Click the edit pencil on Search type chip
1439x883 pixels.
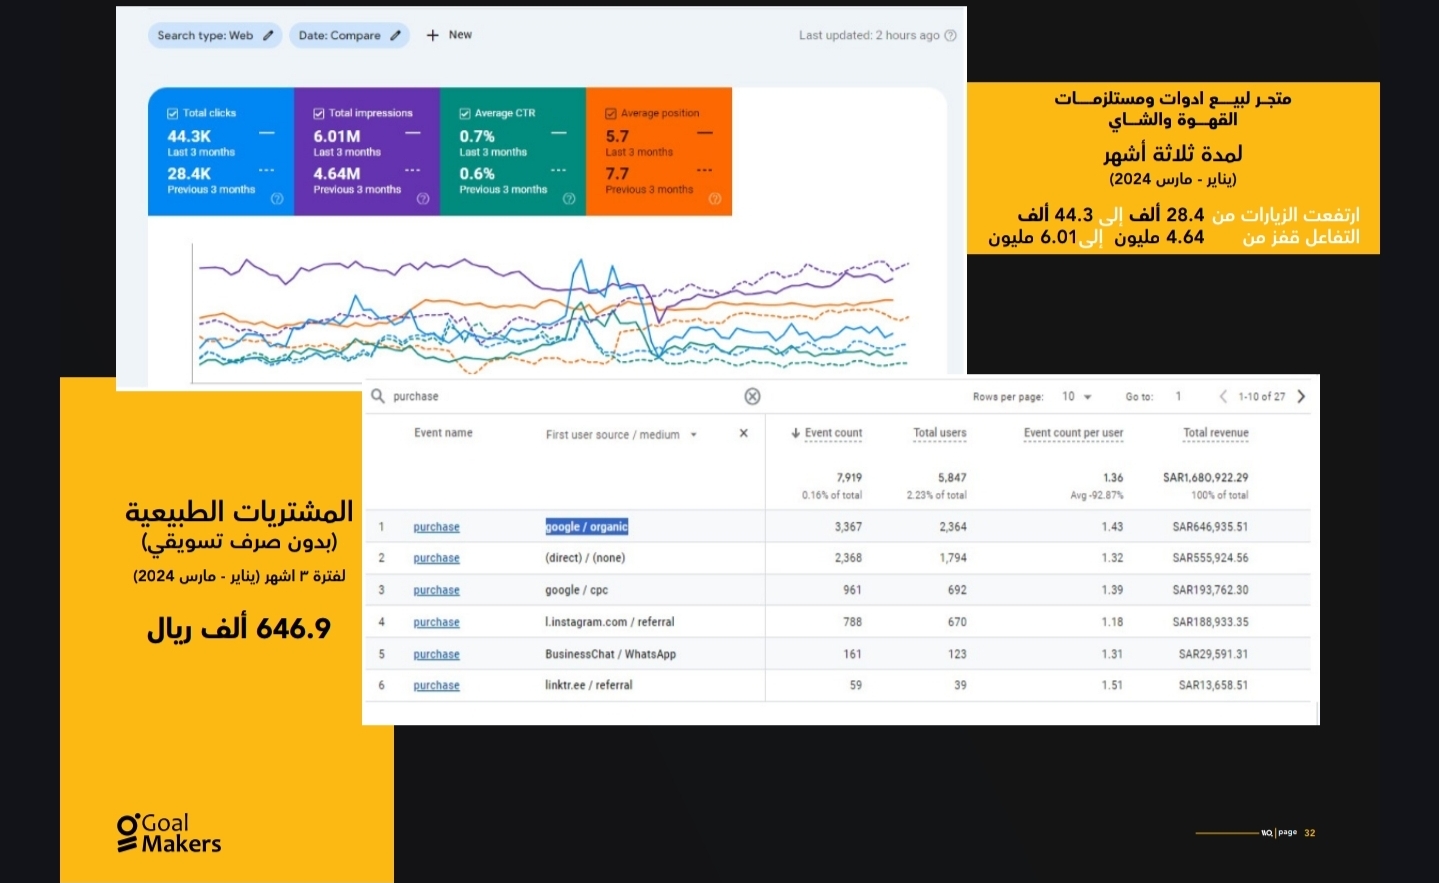(267, 35)
